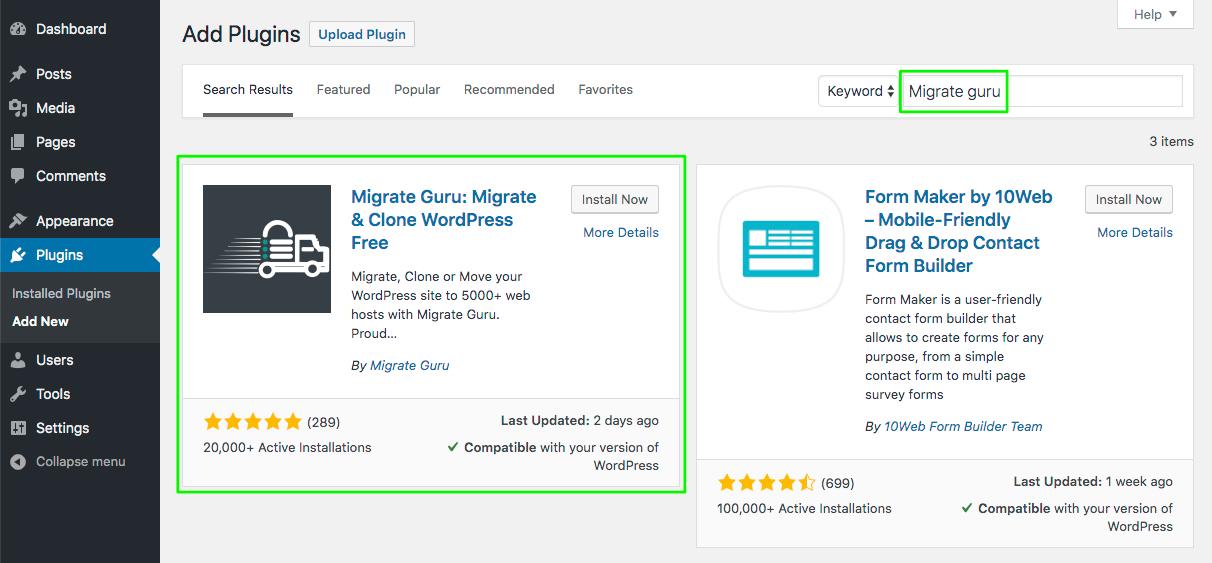The width and height of the screenshot is (1212, 563).
Task: Click the Appearance paintbrush icon
Action: [18, 221]
